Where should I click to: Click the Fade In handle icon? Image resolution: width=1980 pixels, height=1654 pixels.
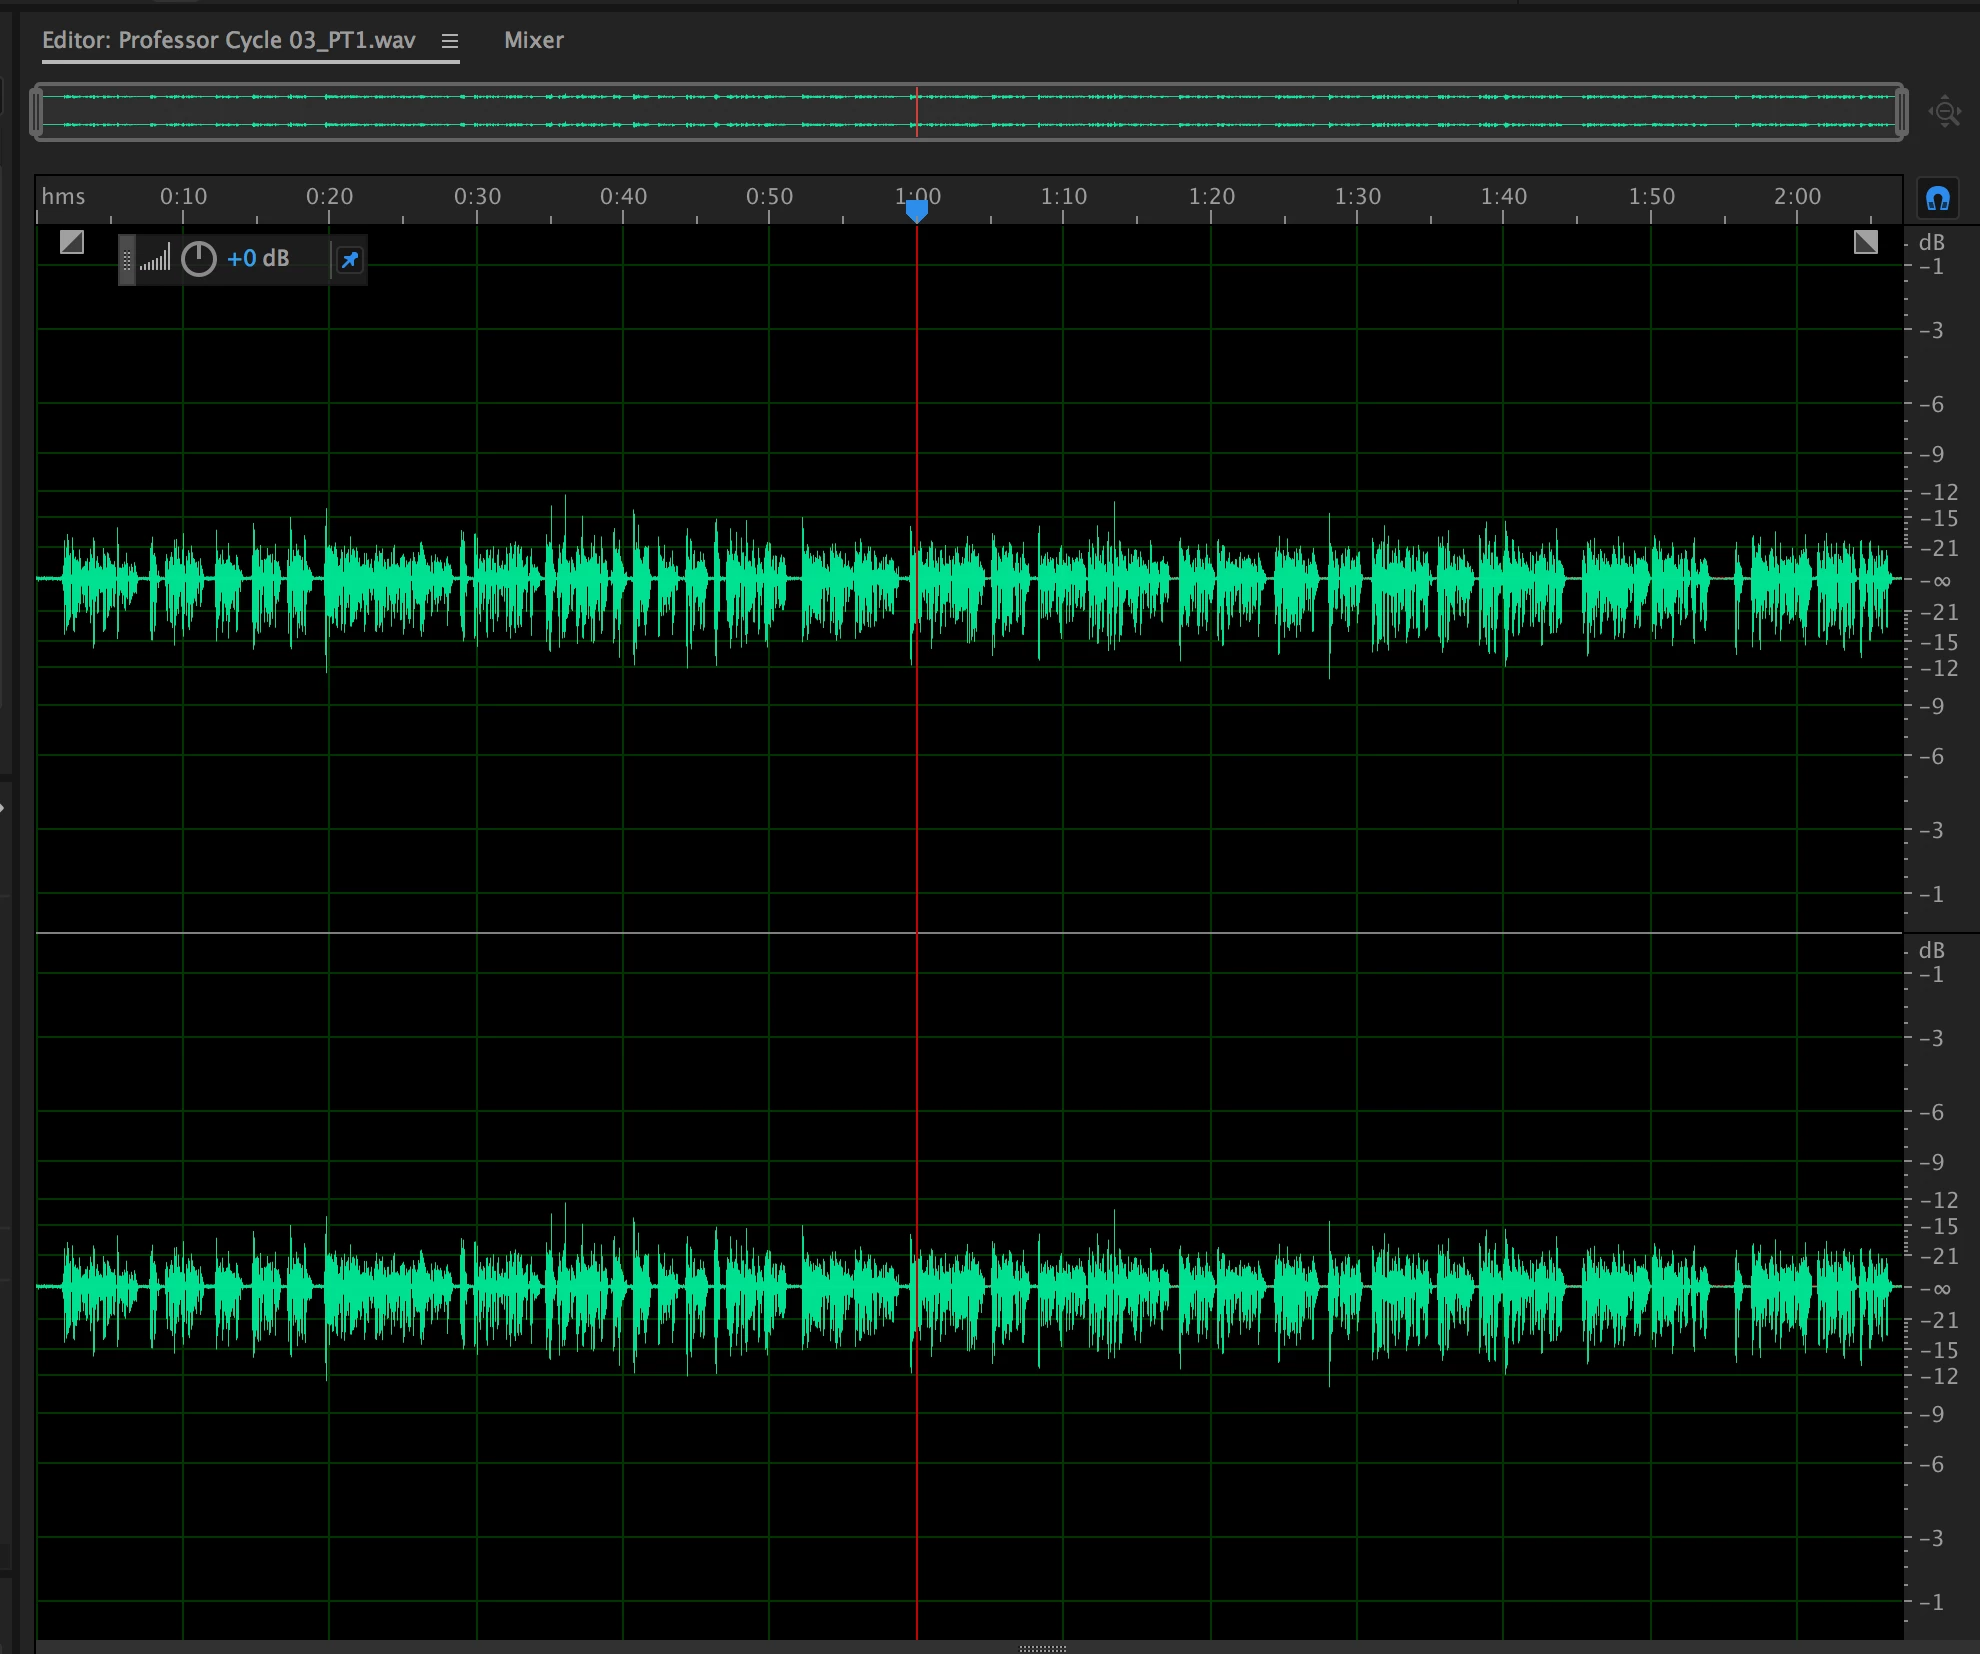(72, 242)
